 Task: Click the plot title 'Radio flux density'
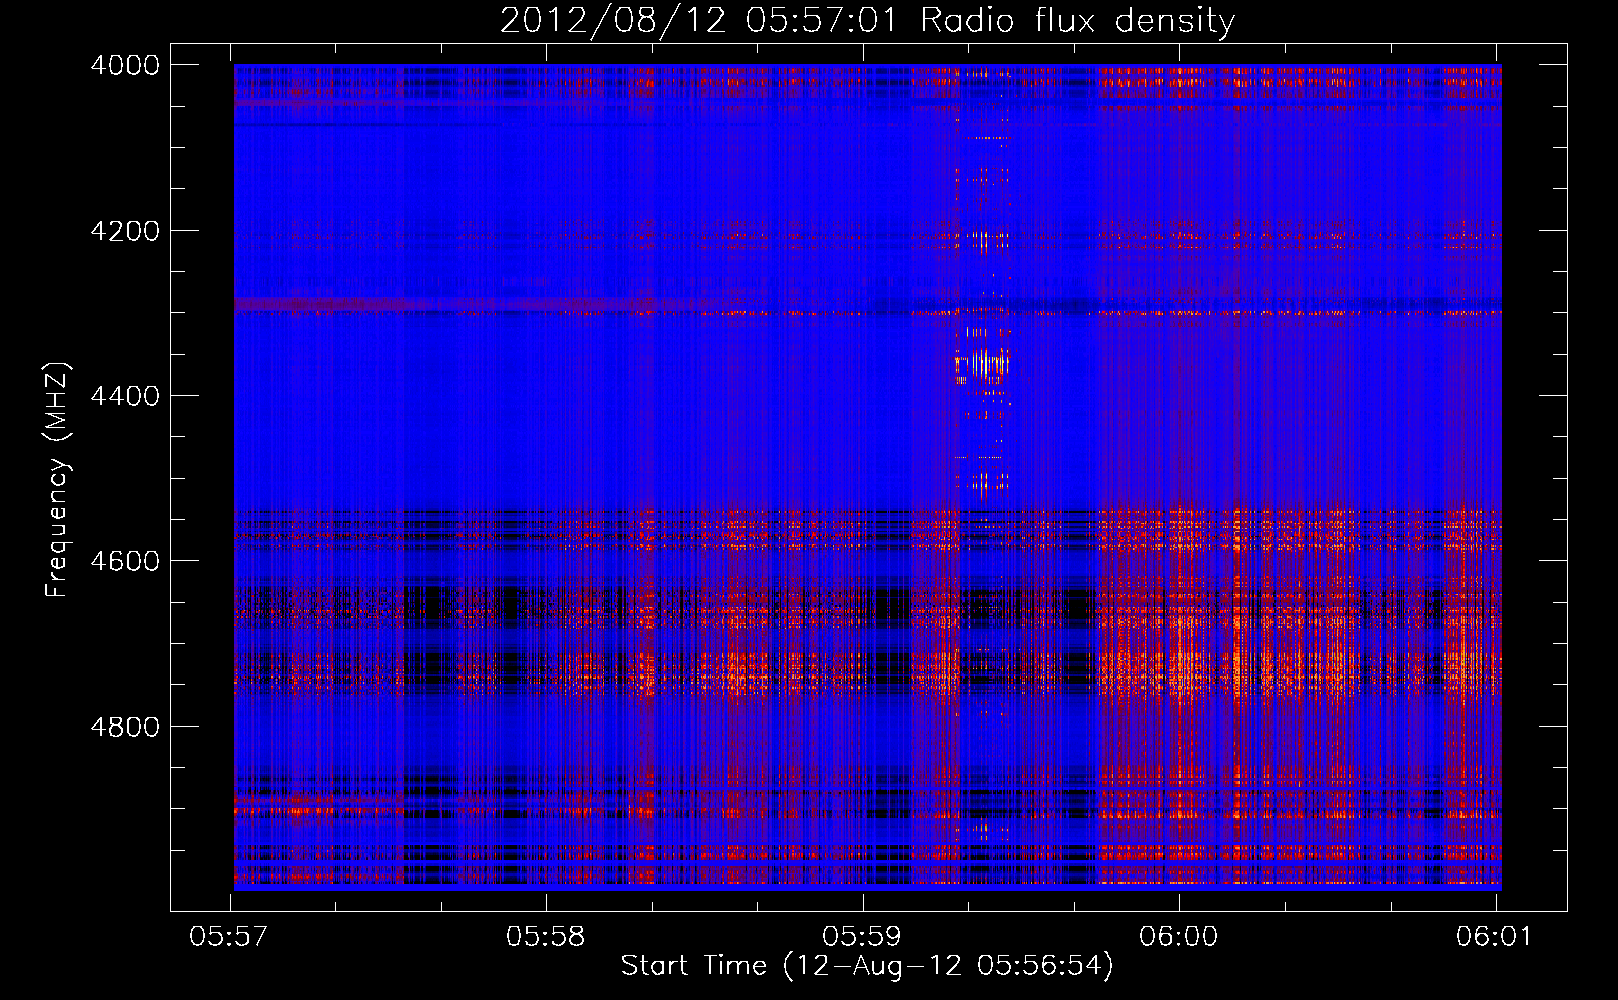click(x=1077, y=20)
